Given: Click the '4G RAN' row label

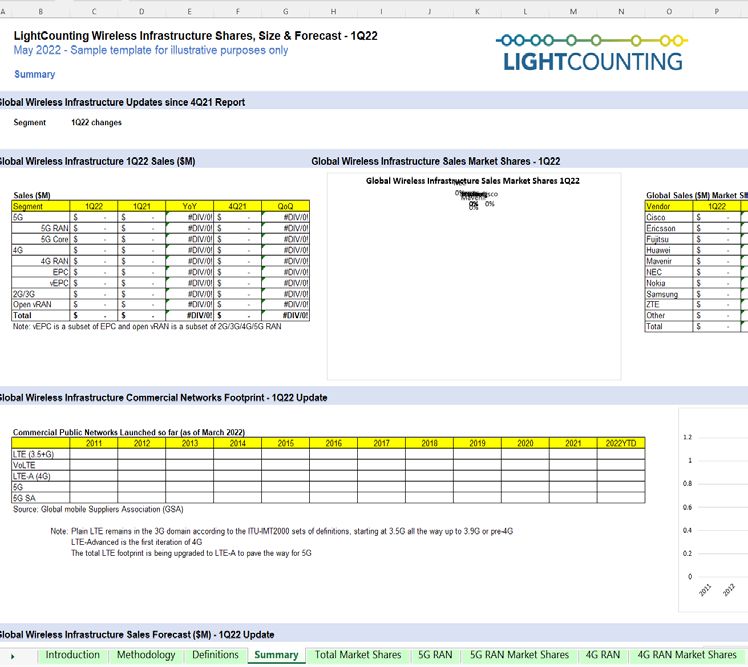Looking at the screenshot, I should click(41, 261).
